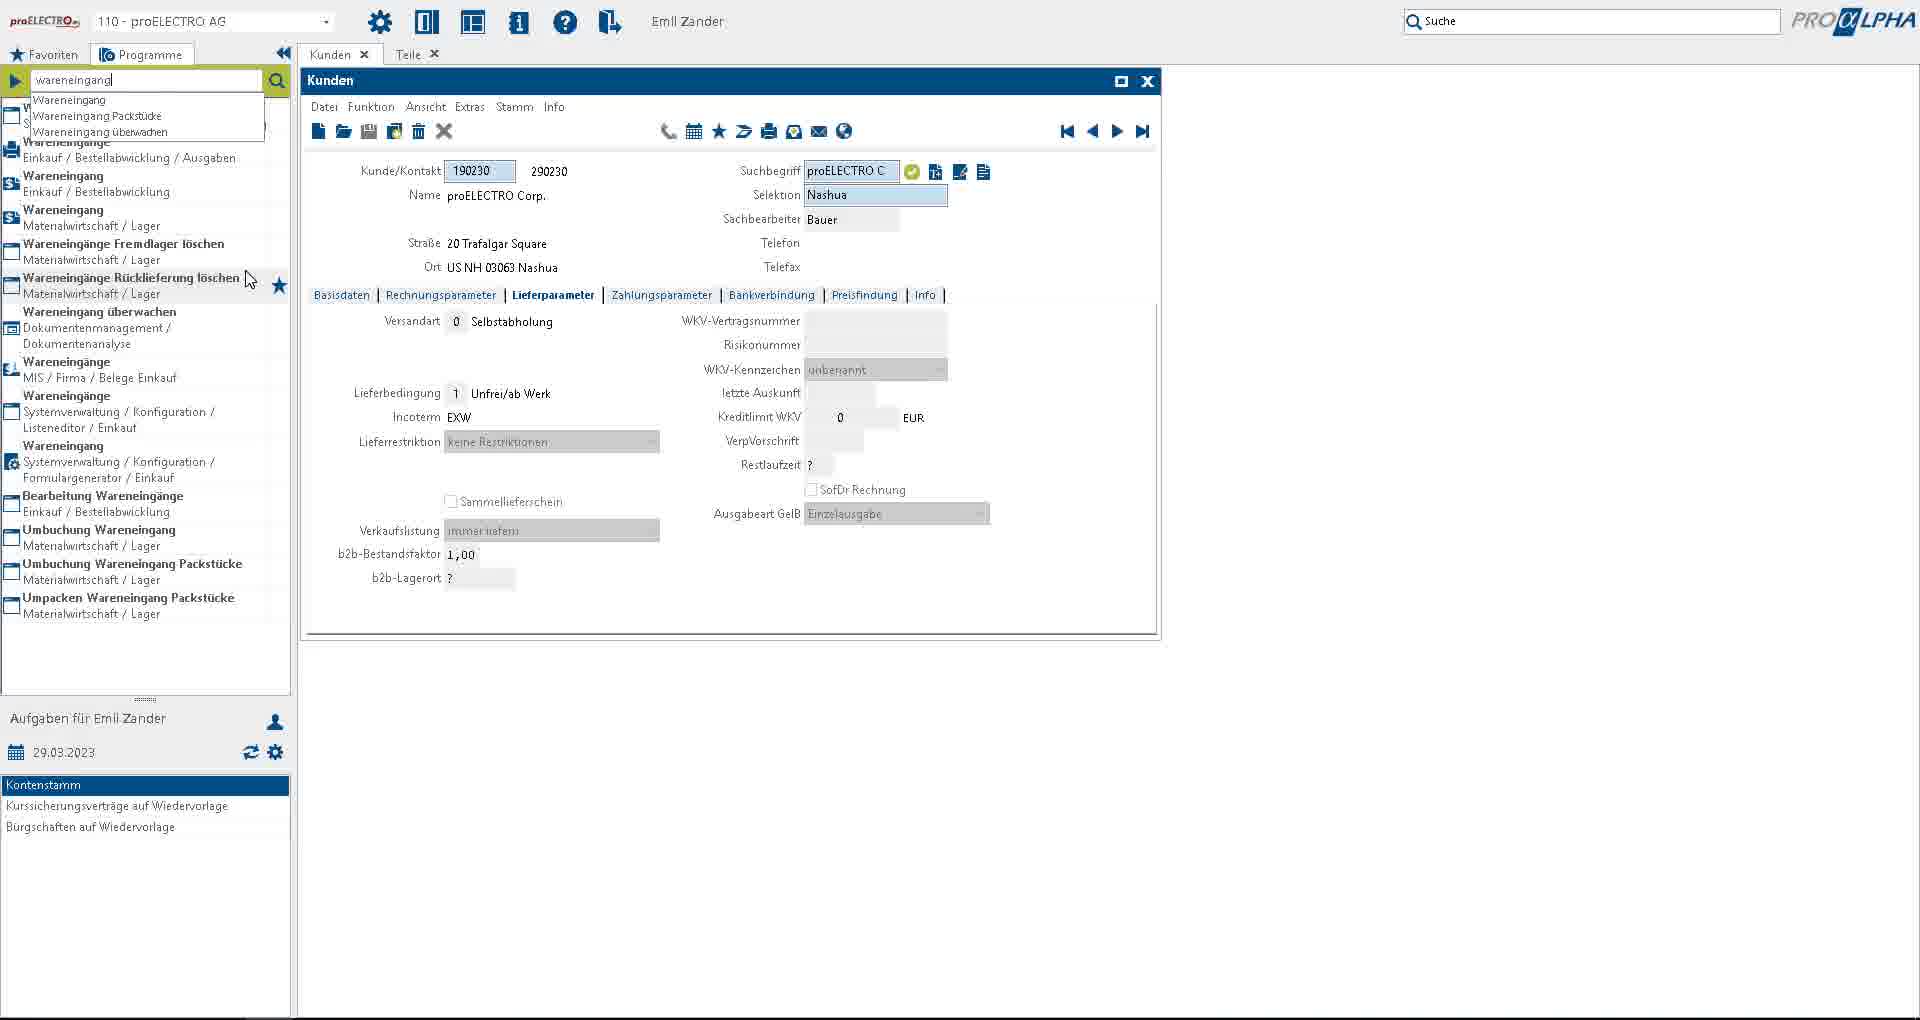Click the printer icon in Kunden toolbar
This screenshot has width=1920, height=1020.
pos(769,131)
